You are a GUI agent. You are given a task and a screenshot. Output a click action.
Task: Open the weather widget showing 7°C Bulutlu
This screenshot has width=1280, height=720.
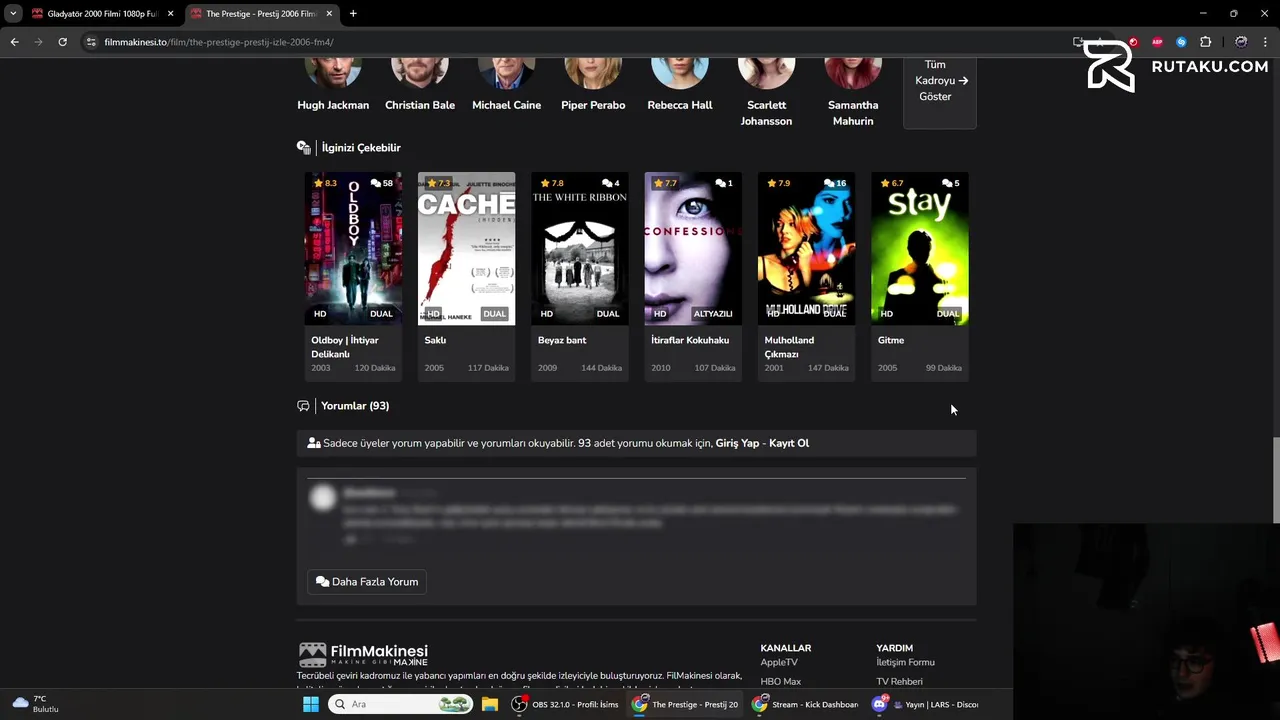point(35,704)
